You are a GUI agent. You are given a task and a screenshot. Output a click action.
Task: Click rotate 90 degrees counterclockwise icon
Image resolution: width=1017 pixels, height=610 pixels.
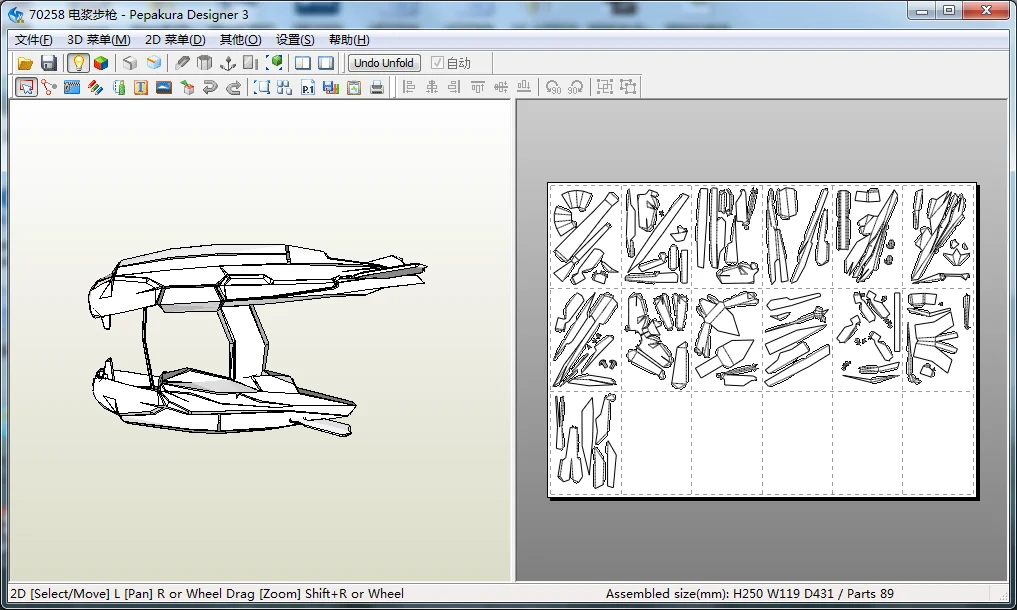click(553, 87)
